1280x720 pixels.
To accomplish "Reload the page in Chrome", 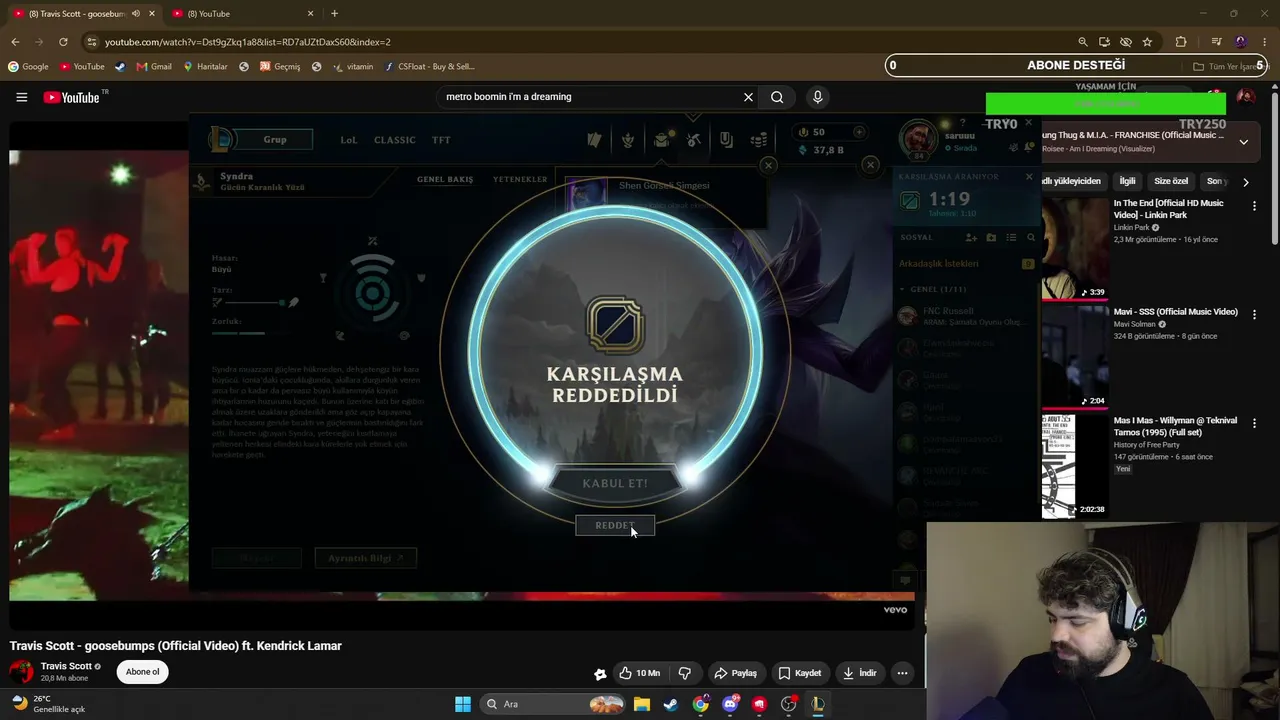I will [63, 42].
